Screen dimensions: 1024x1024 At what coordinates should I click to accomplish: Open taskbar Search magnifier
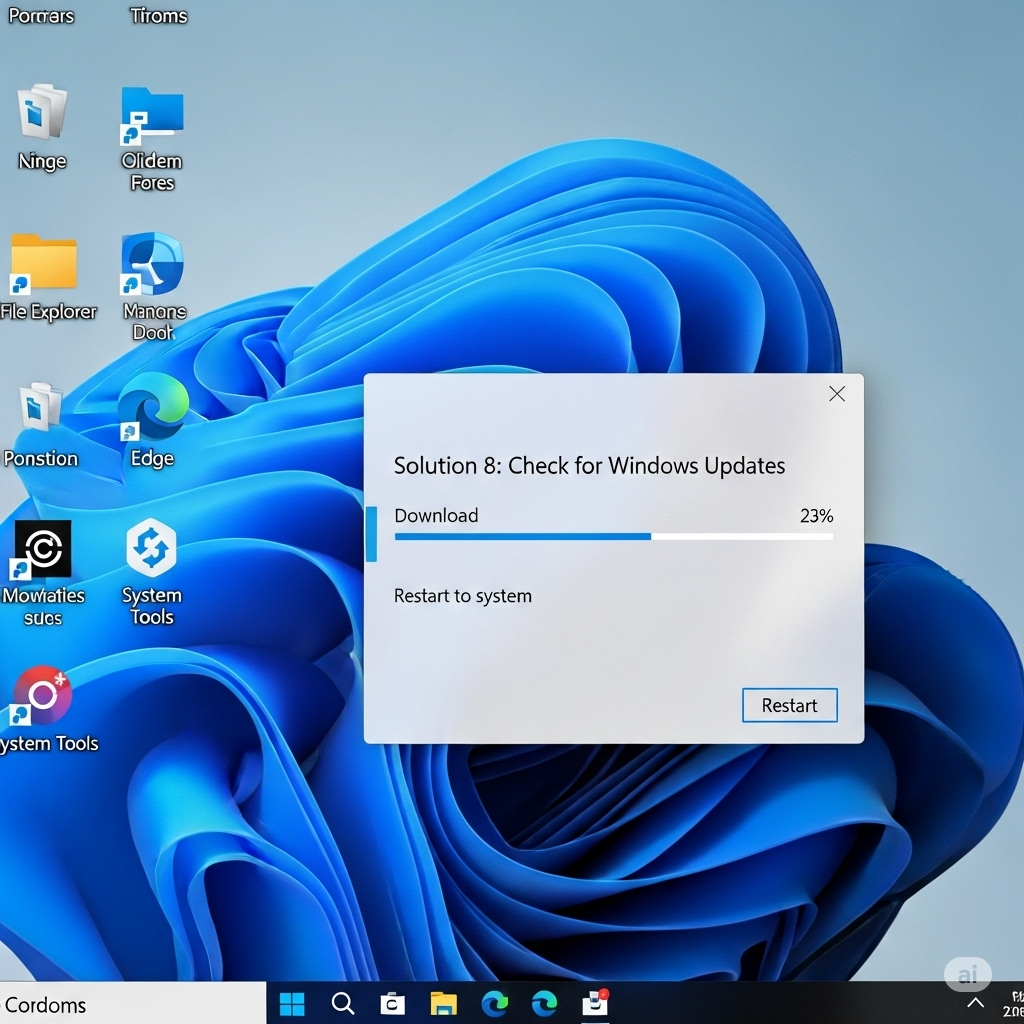[342, 1003]
